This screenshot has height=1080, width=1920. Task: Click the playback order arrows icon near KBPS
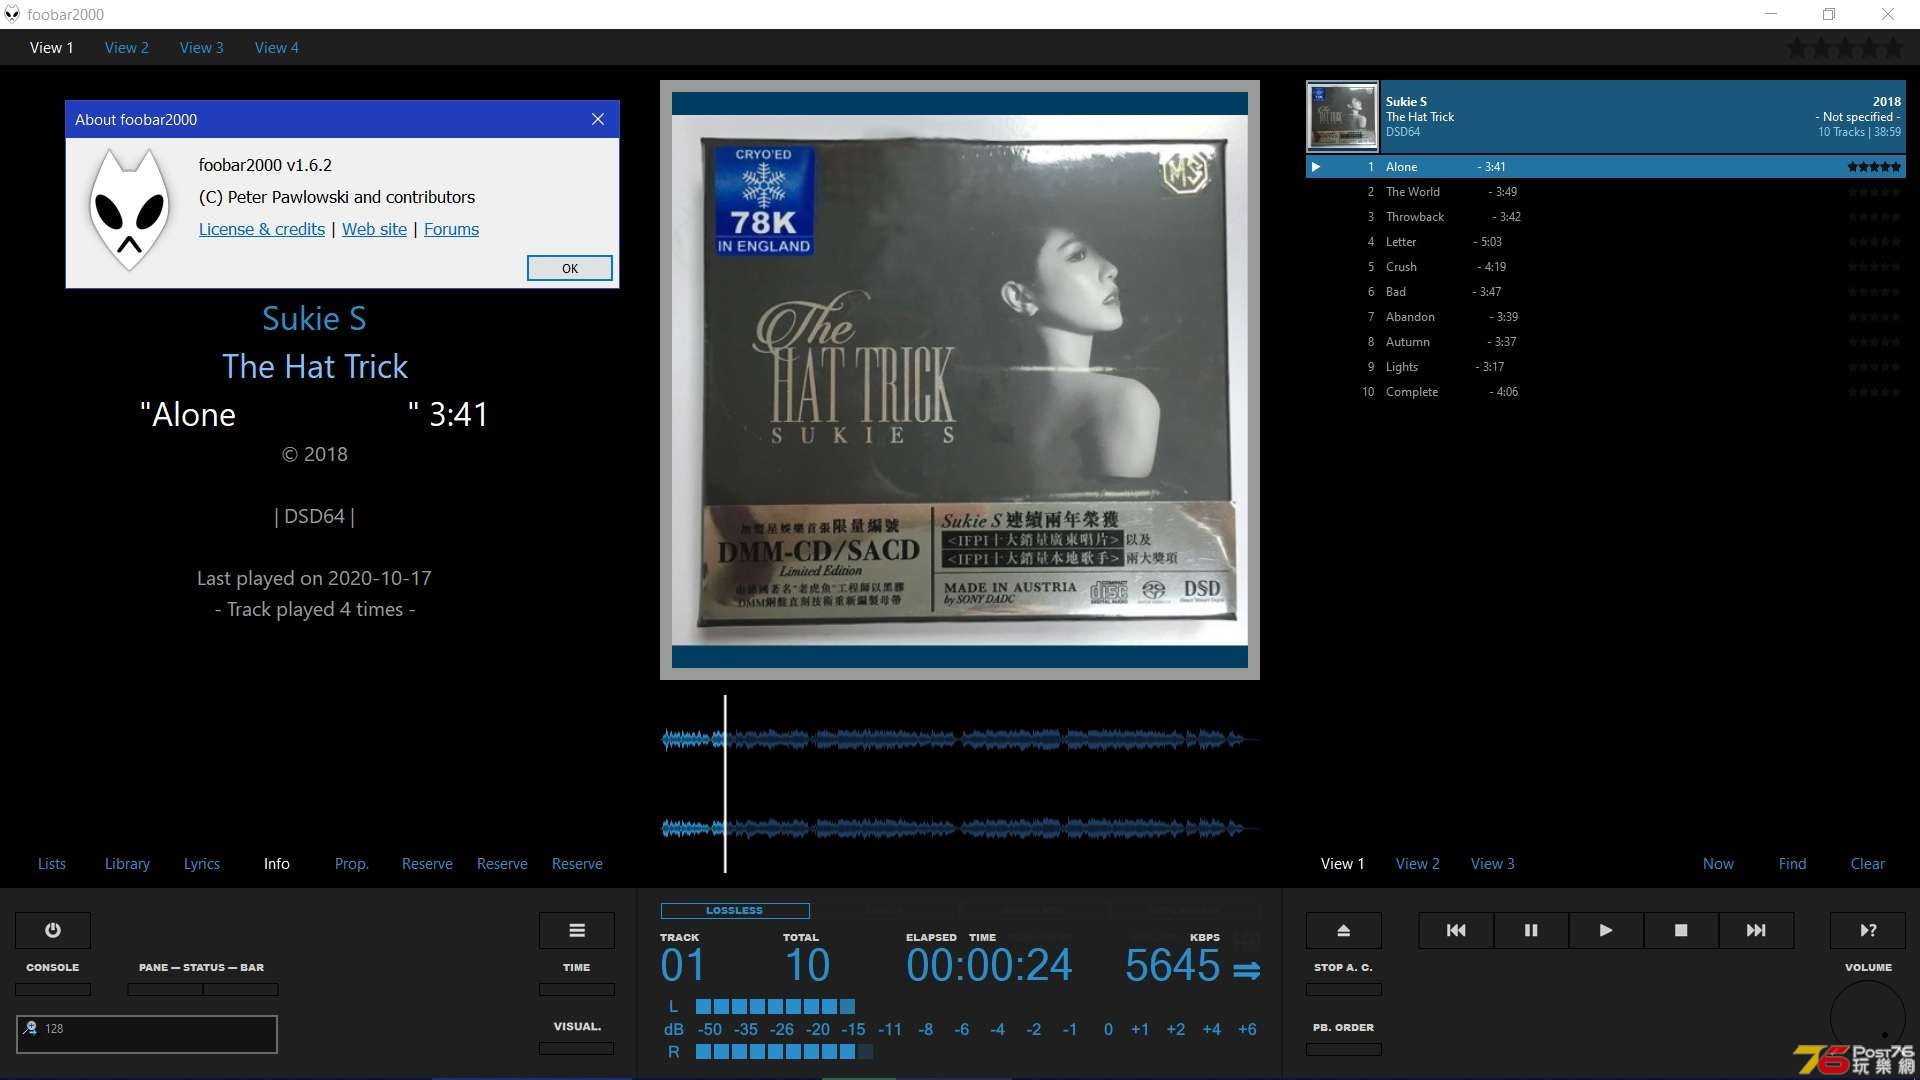pos(1246,970)
